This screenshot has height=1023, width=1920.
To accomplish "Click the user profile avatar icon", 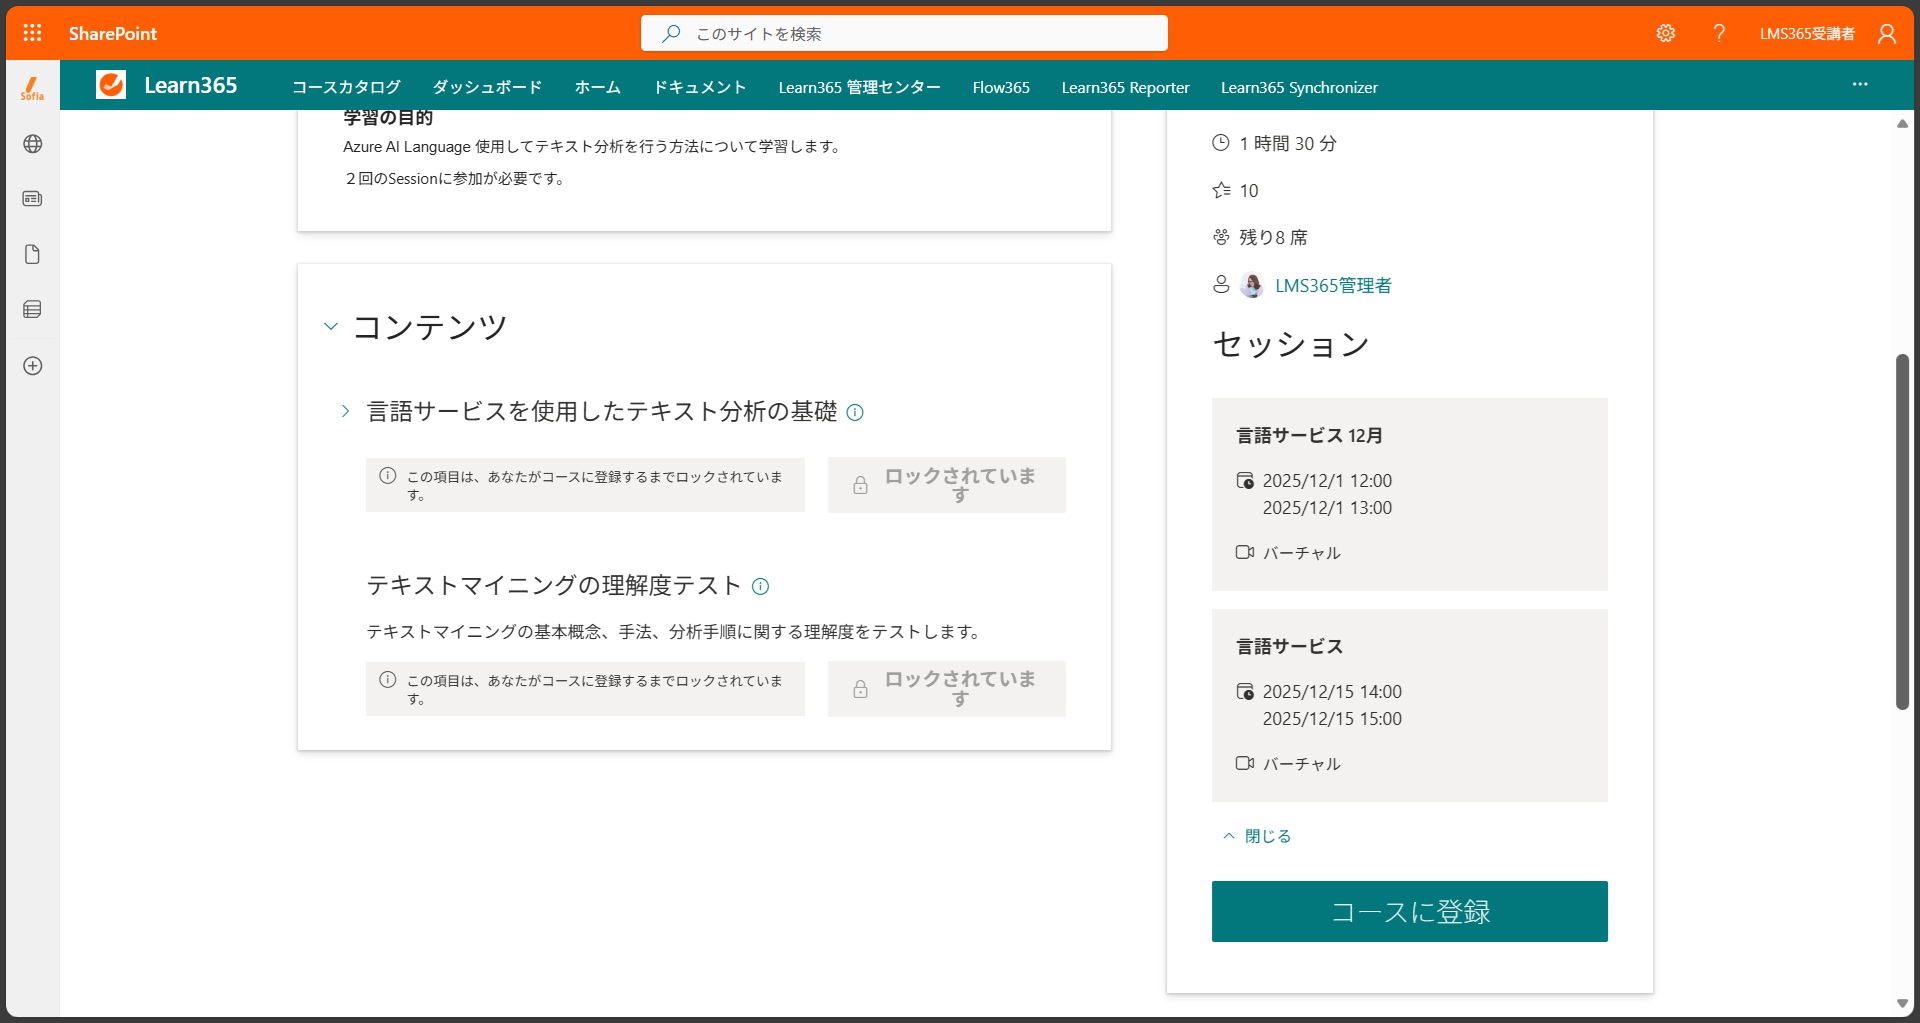I will [x=1887, y=33].
